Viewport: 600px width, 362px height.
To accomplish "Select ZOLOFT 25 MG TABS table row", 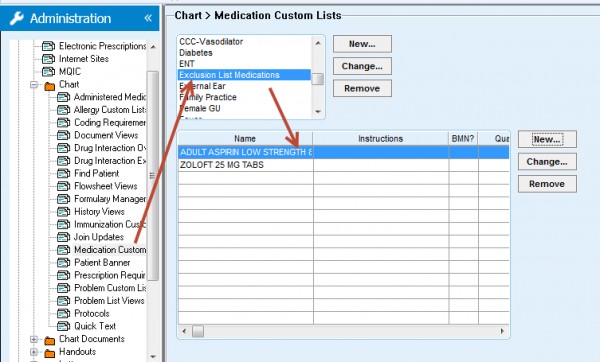I will pyautogui.click(x=344, y=165).
